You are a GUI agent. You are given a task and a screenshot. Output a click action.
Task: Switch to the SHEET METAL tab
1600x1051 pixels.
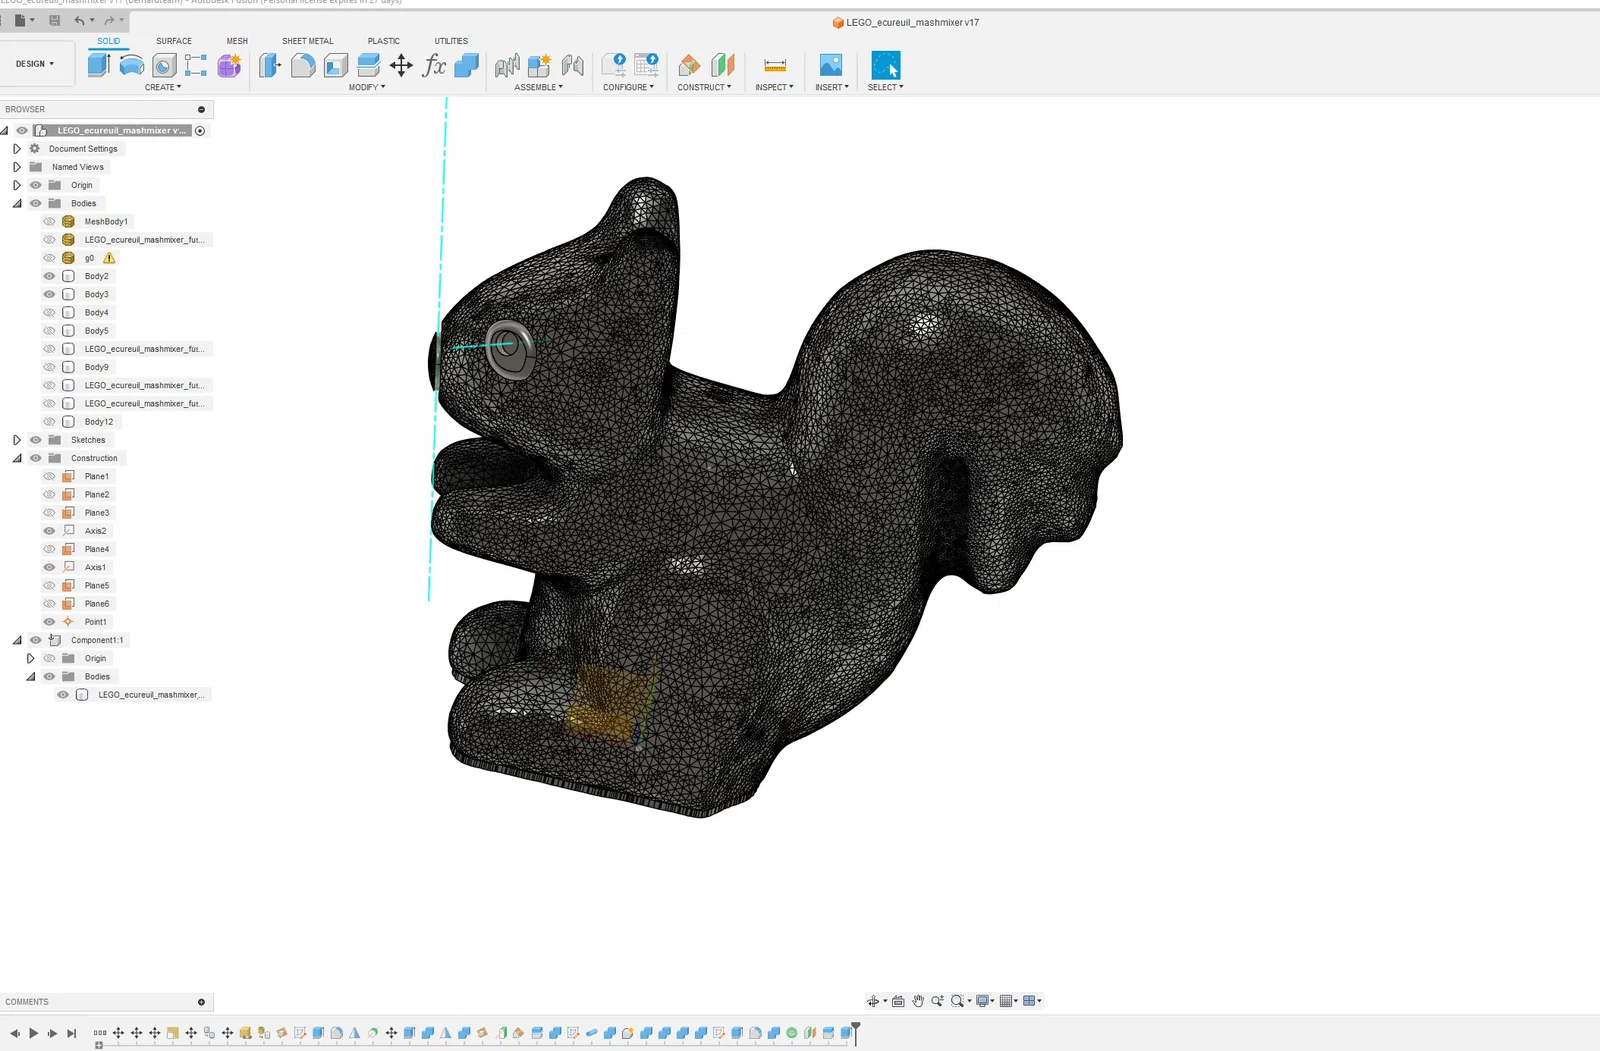pos(308,41)
